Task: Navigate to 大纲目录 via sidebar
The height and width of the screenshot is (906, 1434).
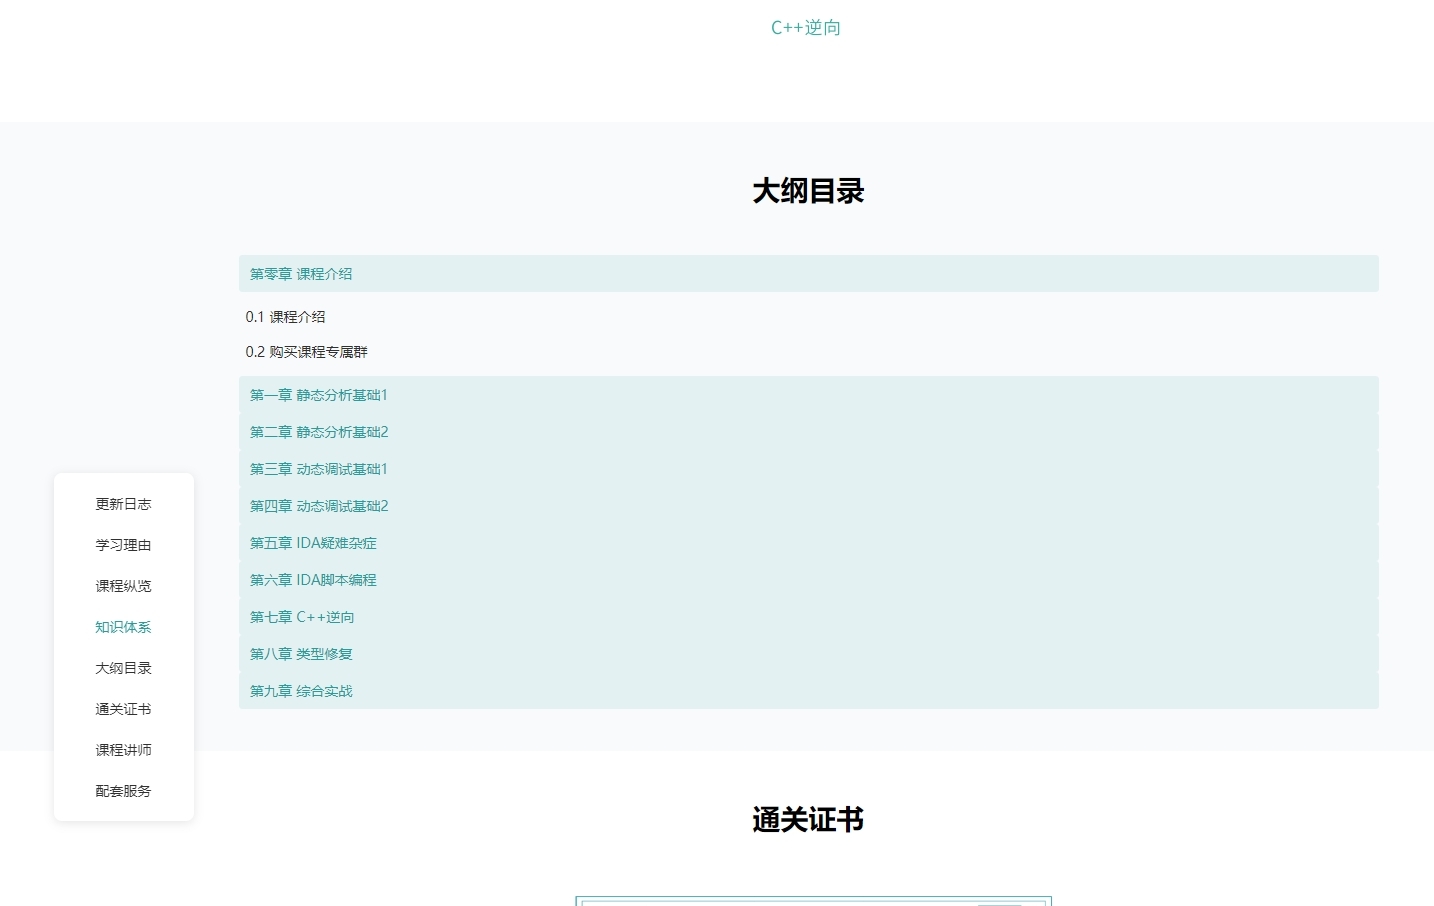Action: [123, 668]
